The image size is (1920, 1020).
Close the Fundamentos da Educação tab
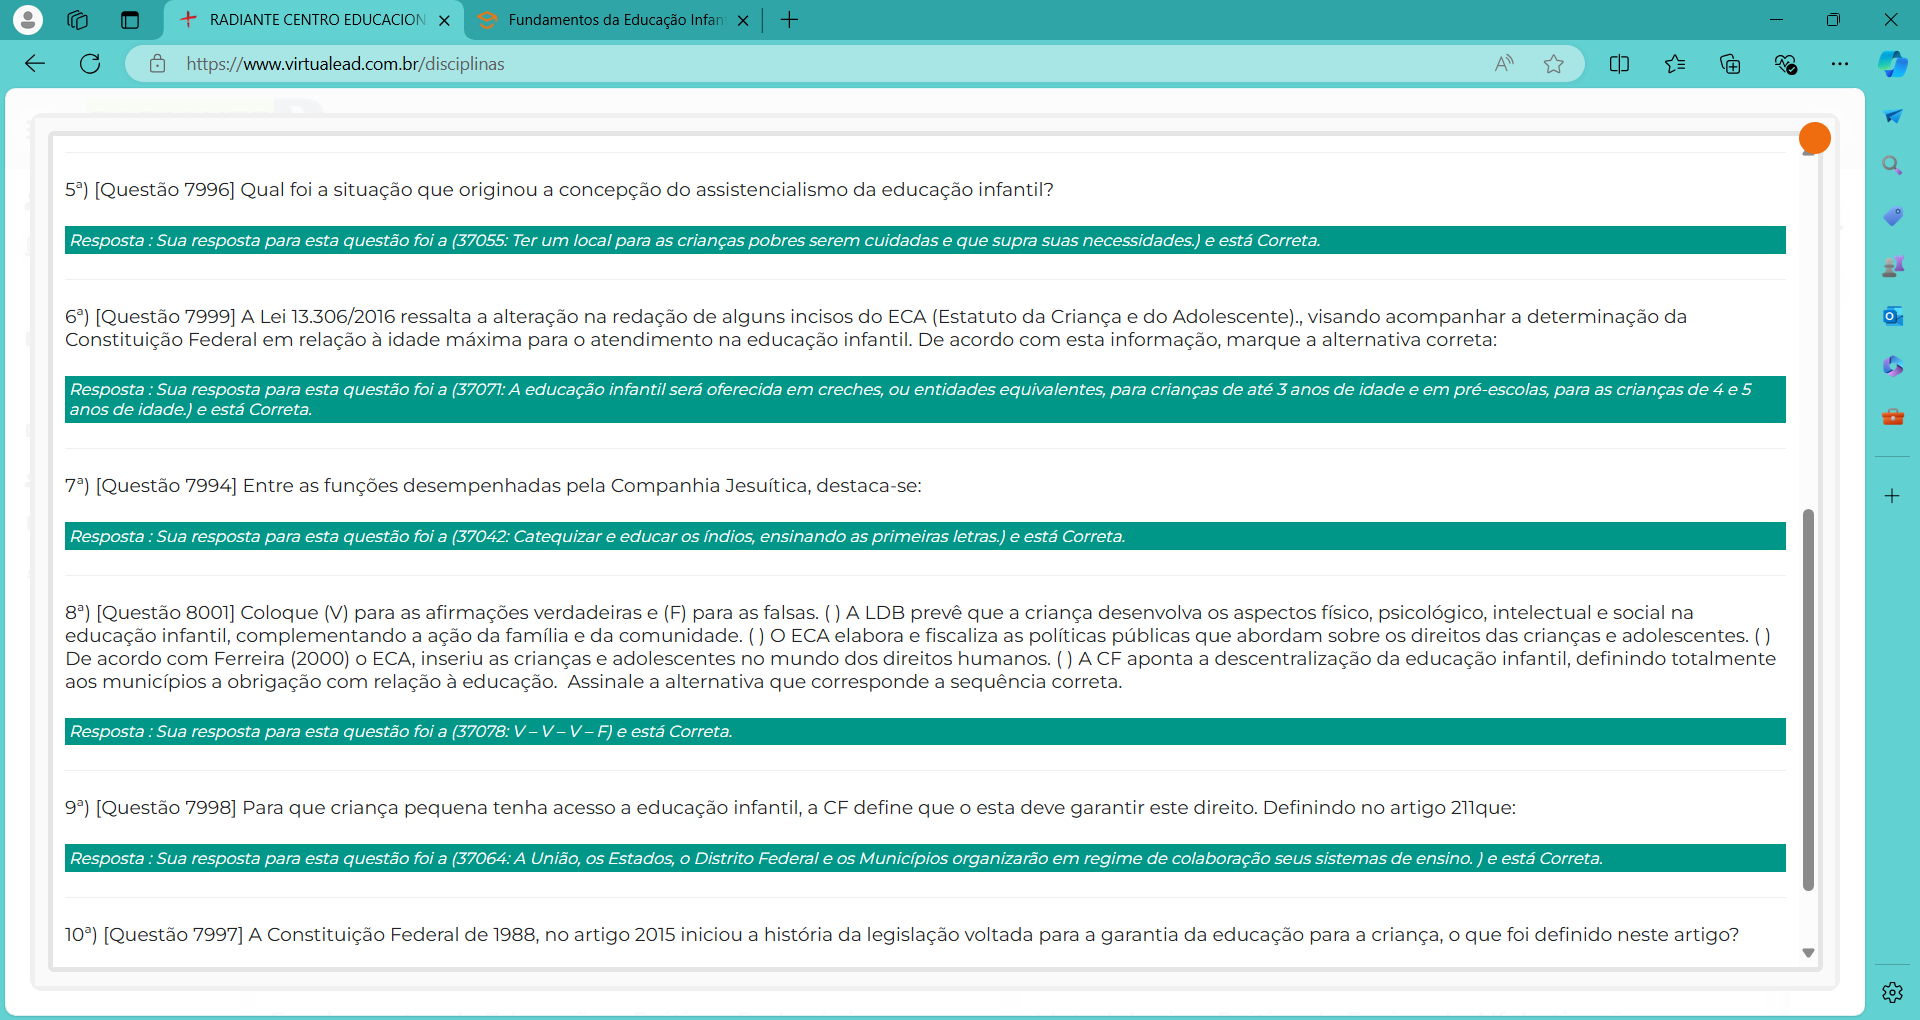point(743,21)
